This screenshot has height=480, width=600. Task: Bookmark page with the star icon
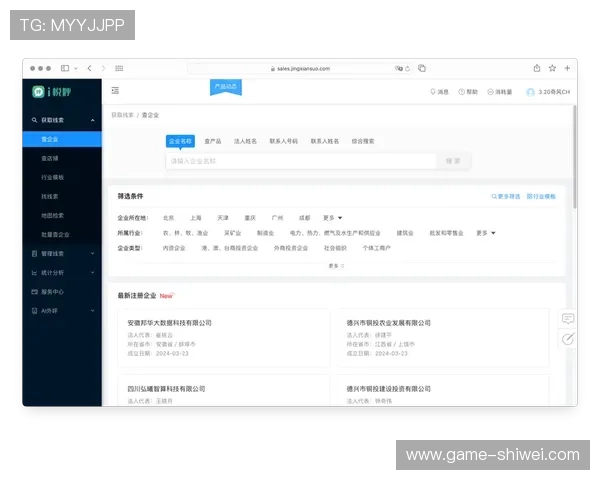pos(552,68)
